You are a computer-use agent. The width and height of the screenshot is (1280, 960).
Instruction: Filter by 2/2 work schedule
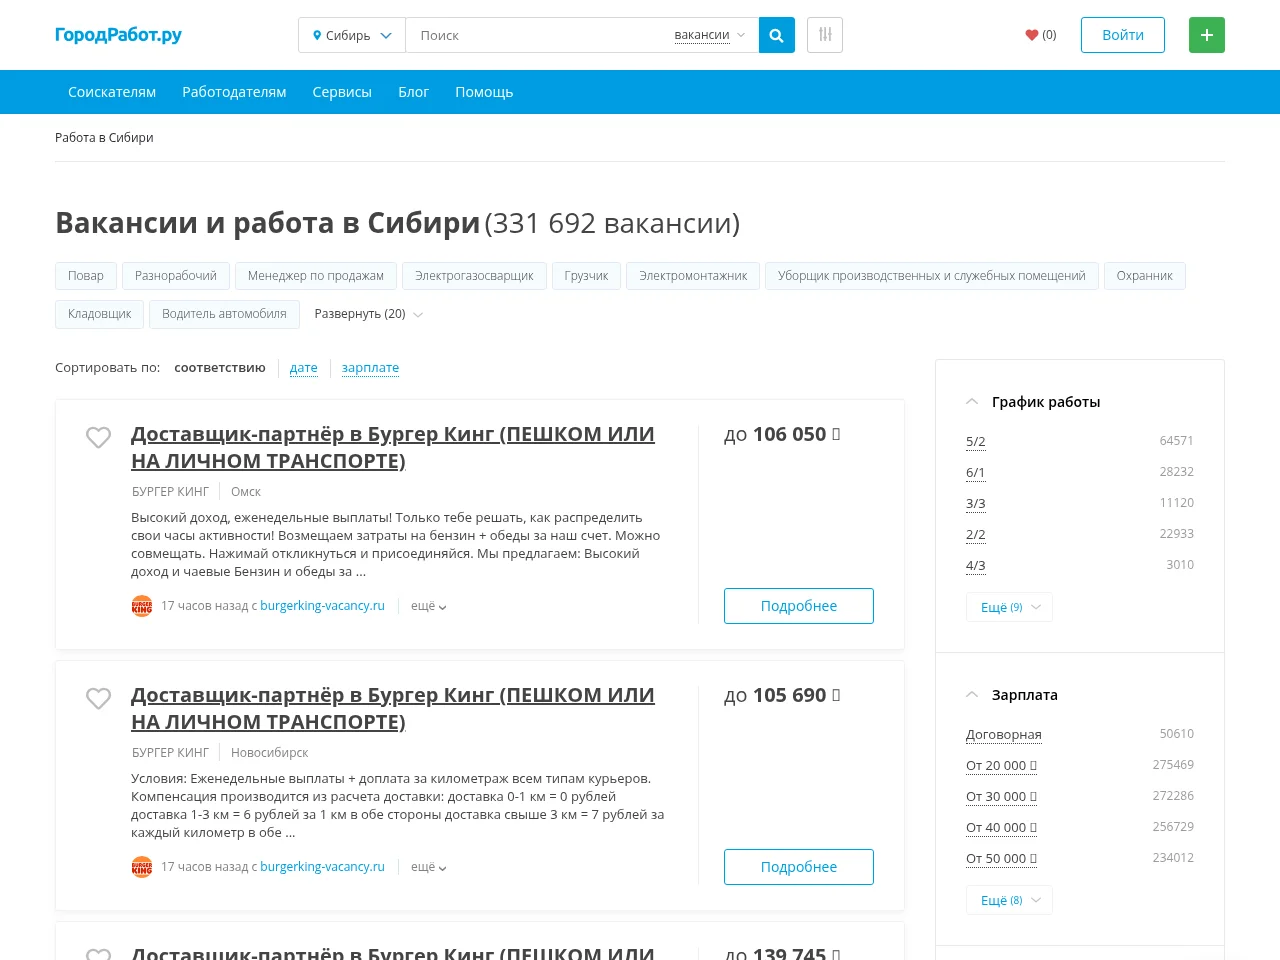[x=976, y=534]
